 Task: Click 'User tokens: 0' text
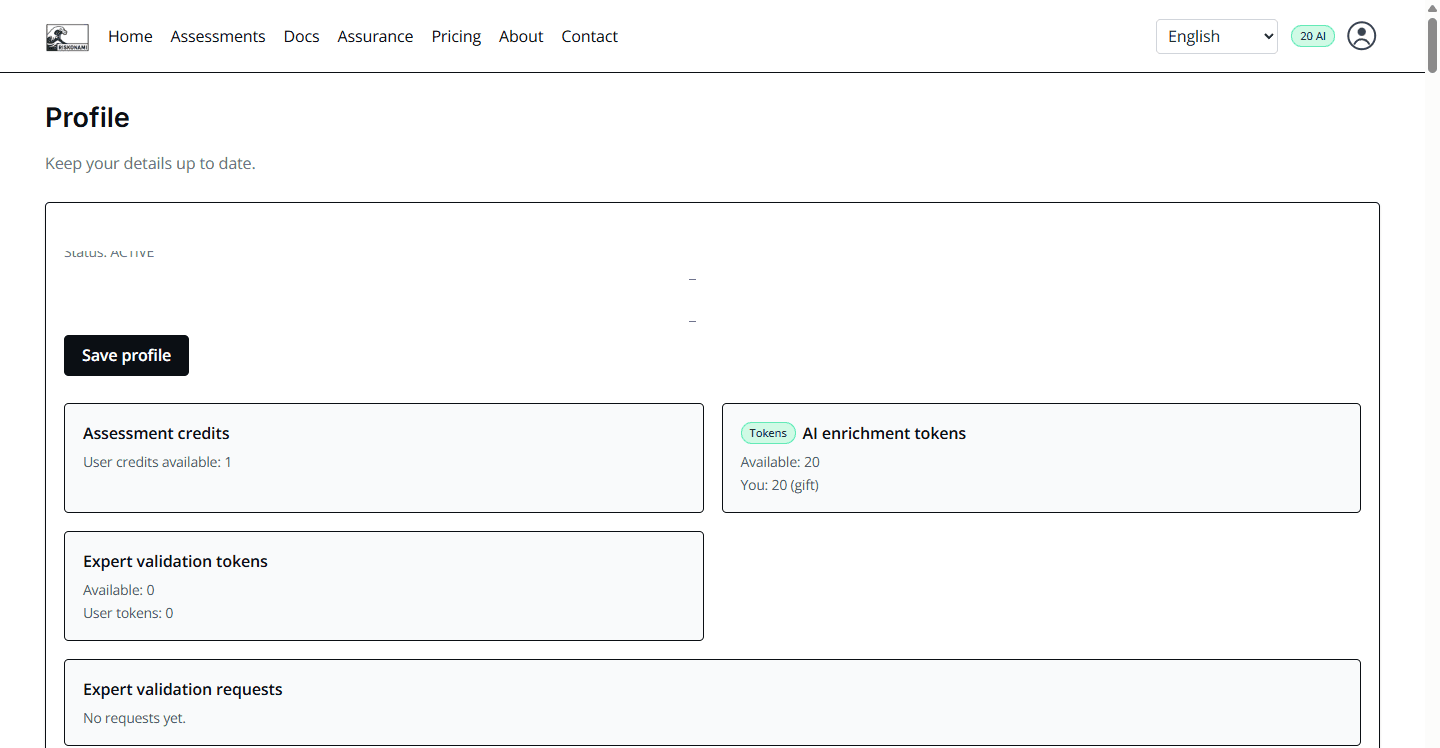pyautogui.click(x=128, y=613)
